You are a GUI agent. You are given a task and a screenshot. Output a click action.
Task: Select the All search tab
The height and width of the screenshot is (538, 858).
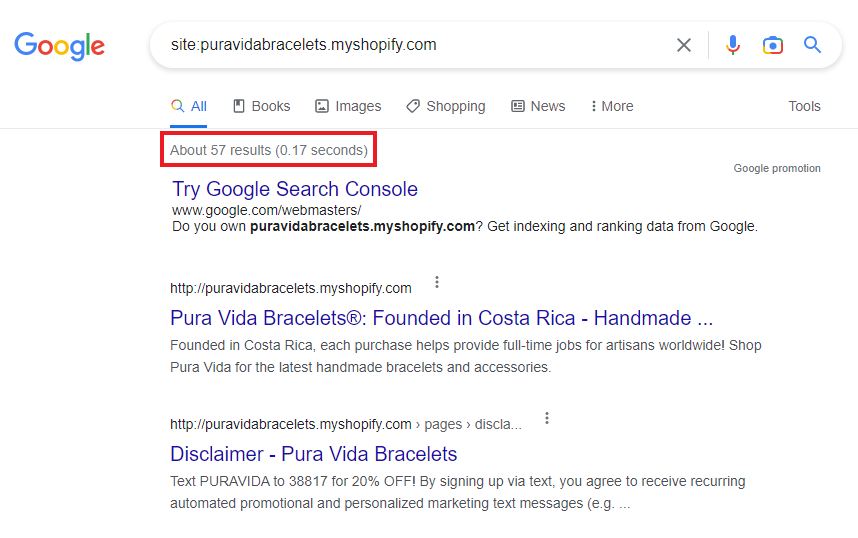tap(189, 106)
